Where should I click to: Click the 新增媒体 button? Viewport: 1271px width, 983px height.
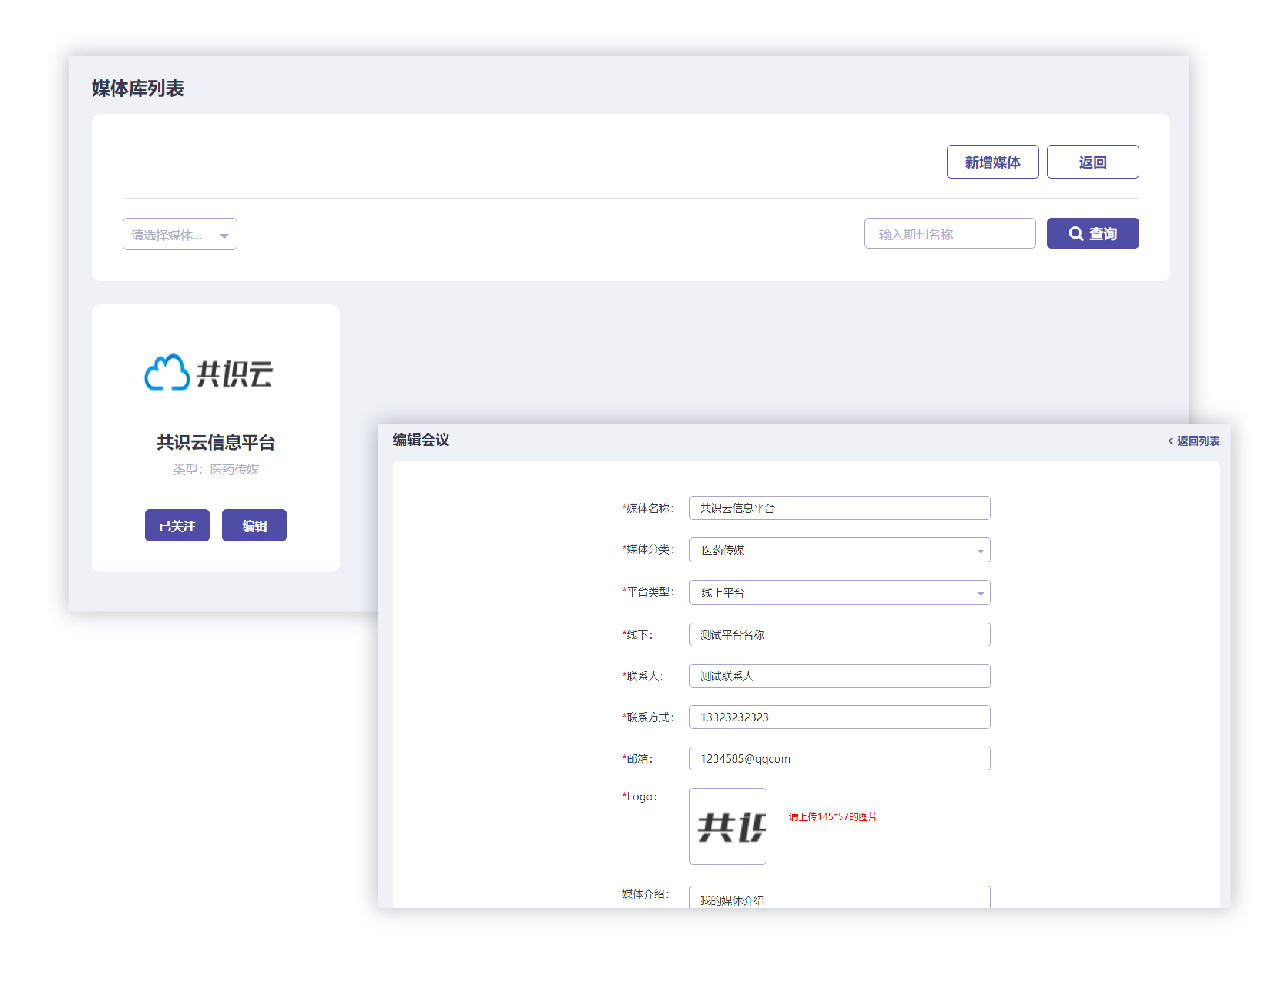coord(992,163)
